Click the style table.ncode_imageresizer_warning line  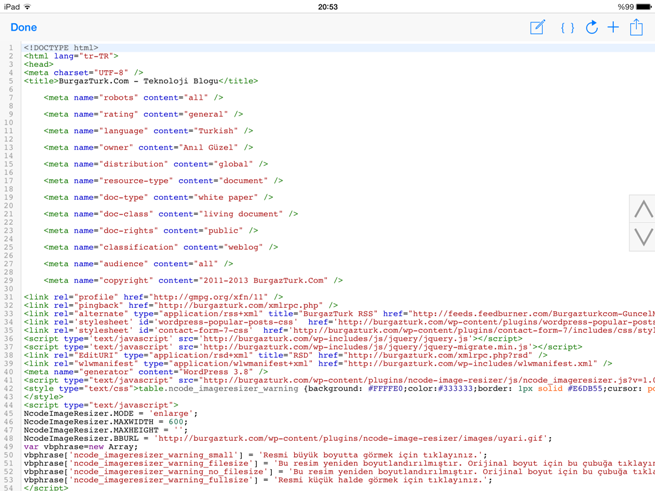pos(339,389)
